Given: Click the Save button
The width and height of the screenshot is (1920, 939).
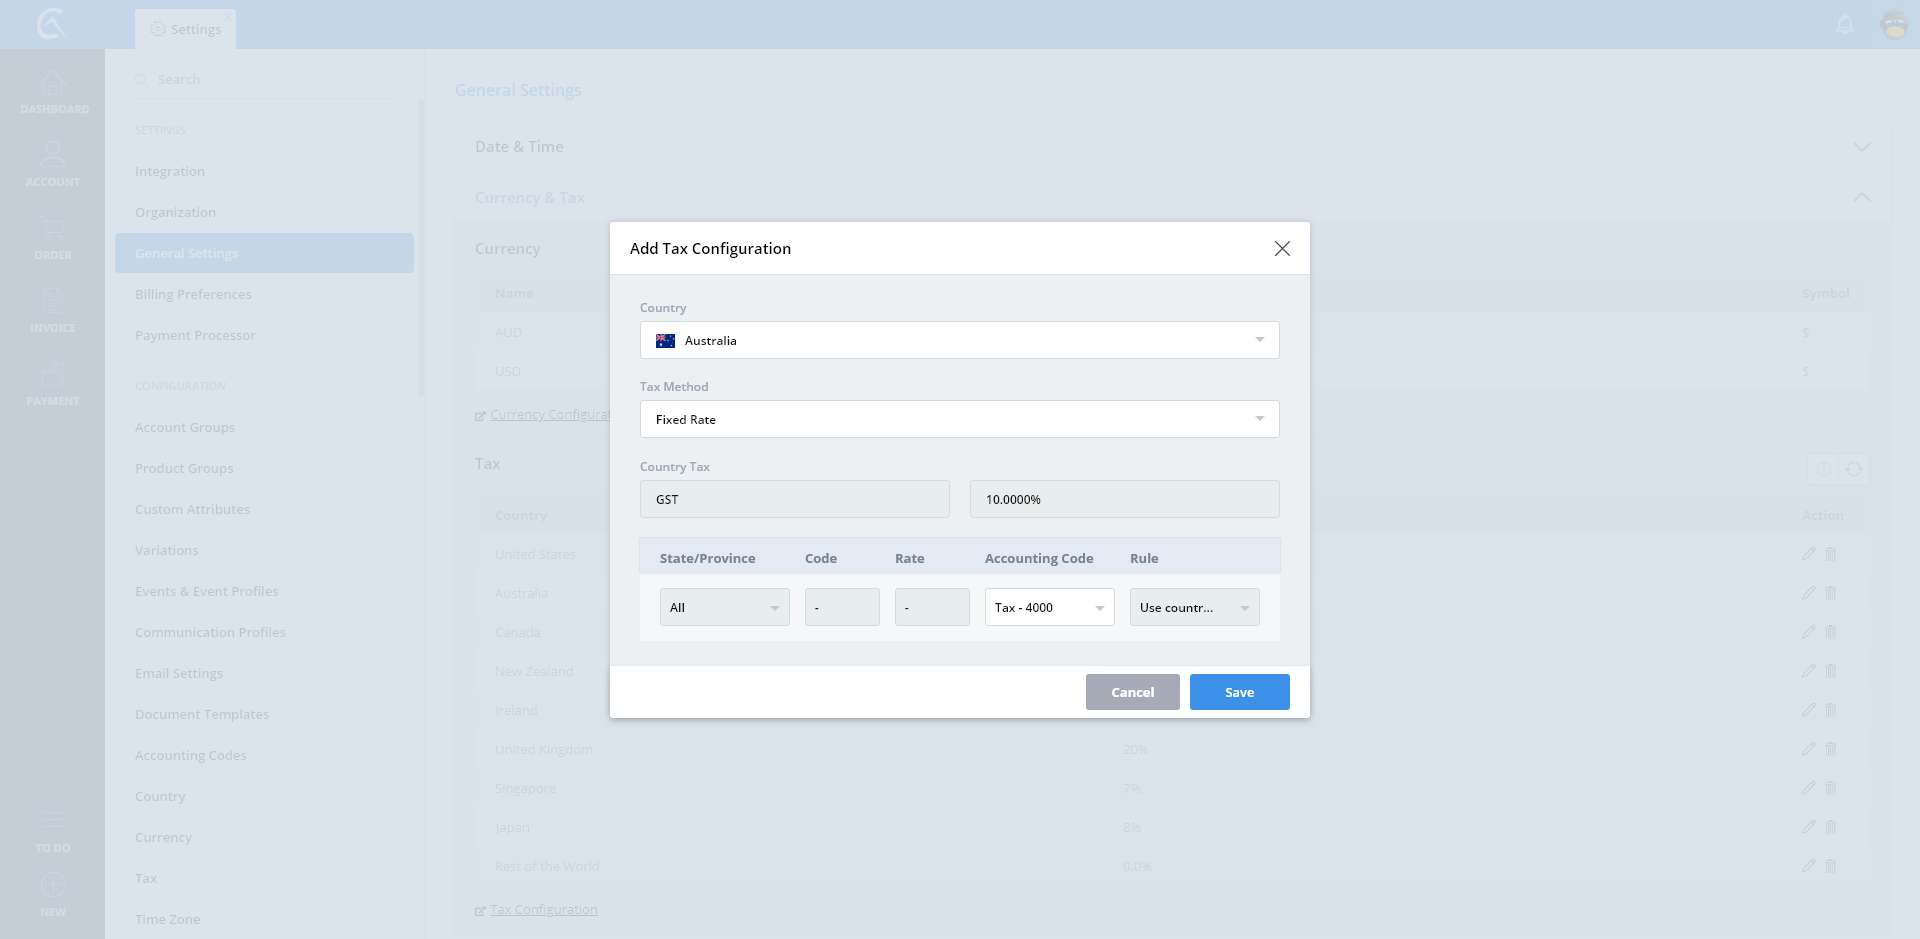Looking at the screenshot, I should (x=1239, y=692).
